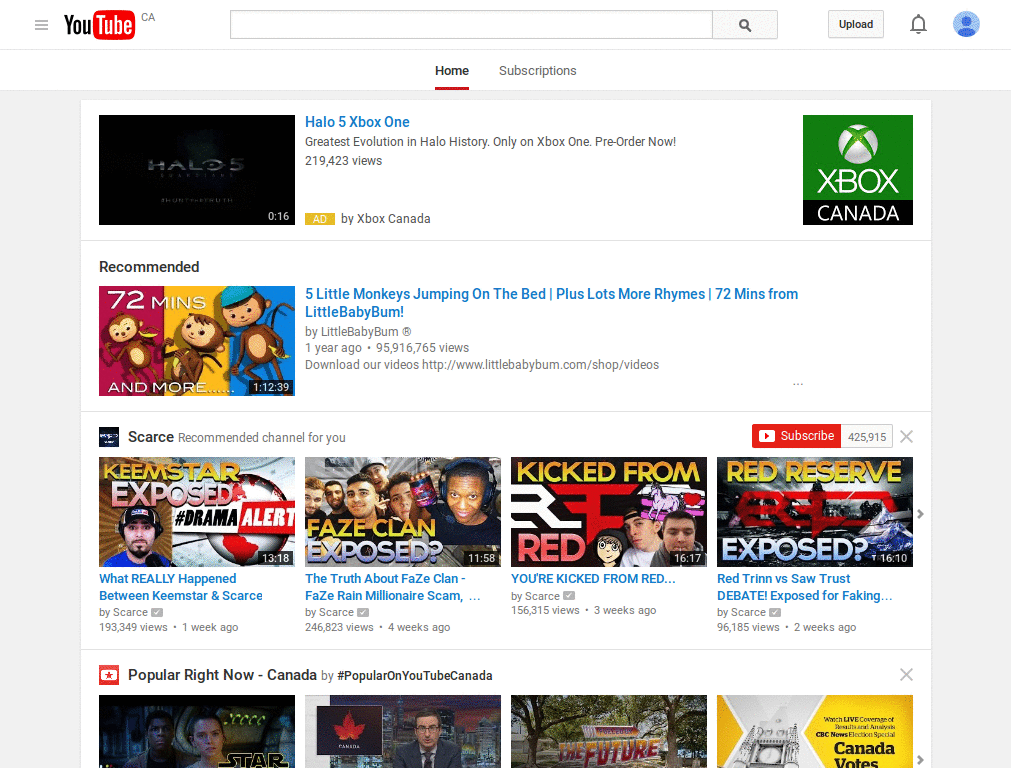Dismiss the Popular Right Now section
The height and width of the screenshot is (768, 1024).
click(x=906, y=674)
